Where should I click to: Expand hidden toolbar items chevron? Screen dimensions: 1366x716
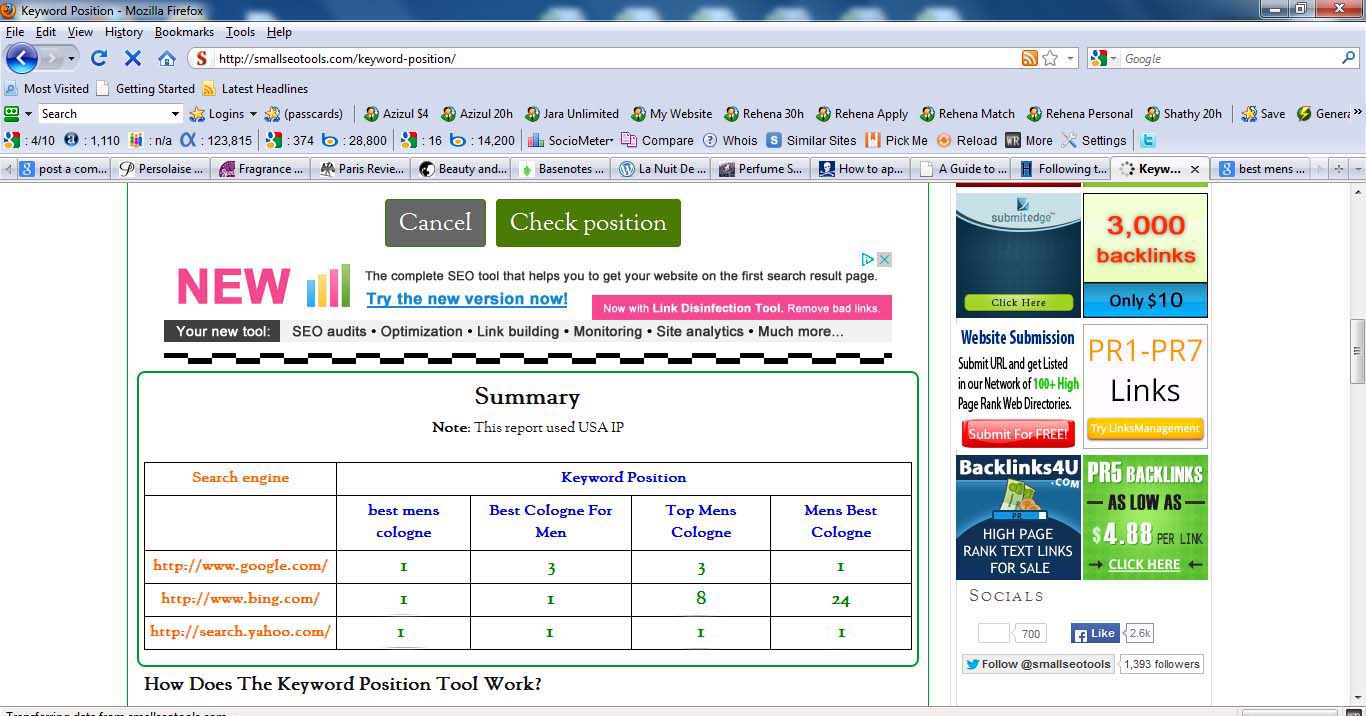pyautogui.click(x=1357, y=114)
